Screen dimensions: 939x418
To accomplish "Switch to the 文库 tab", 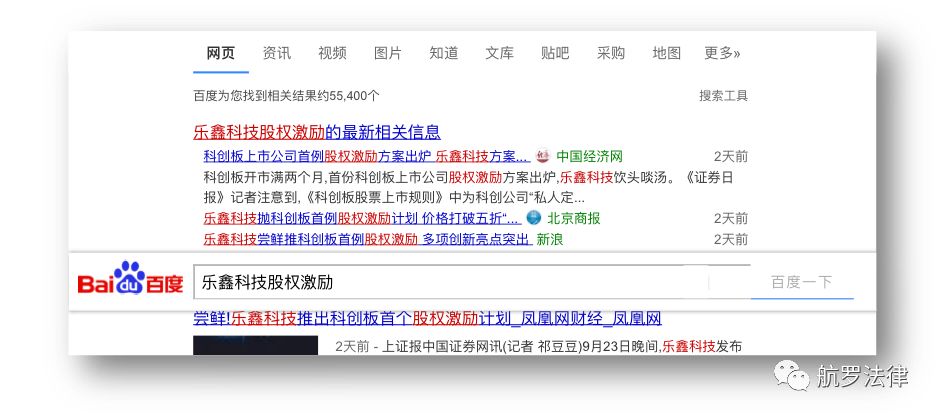I will coord(499,53).
